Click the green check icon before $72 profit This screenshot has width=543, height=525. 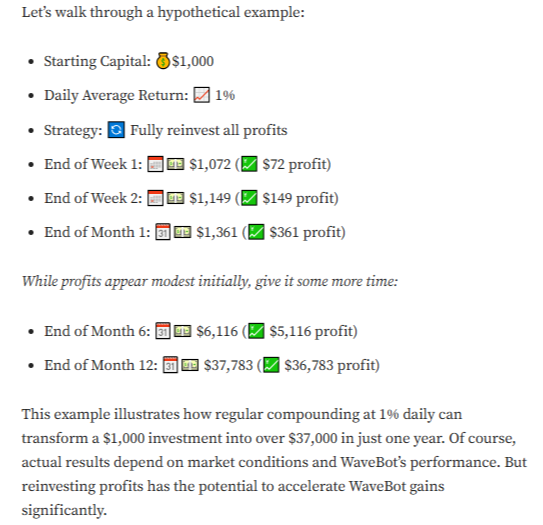(x=249, y=164)
